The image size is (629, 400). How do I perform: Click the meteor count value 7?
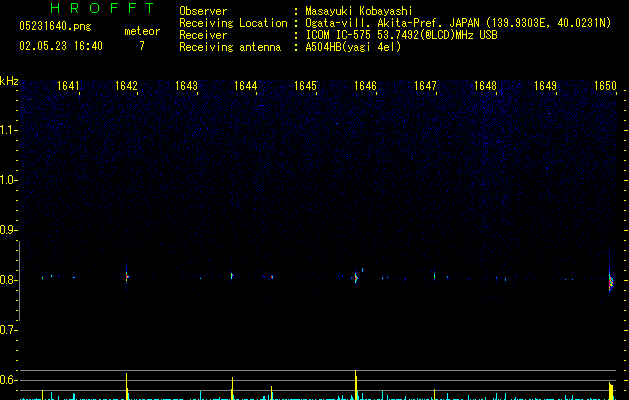coord(142,46)
